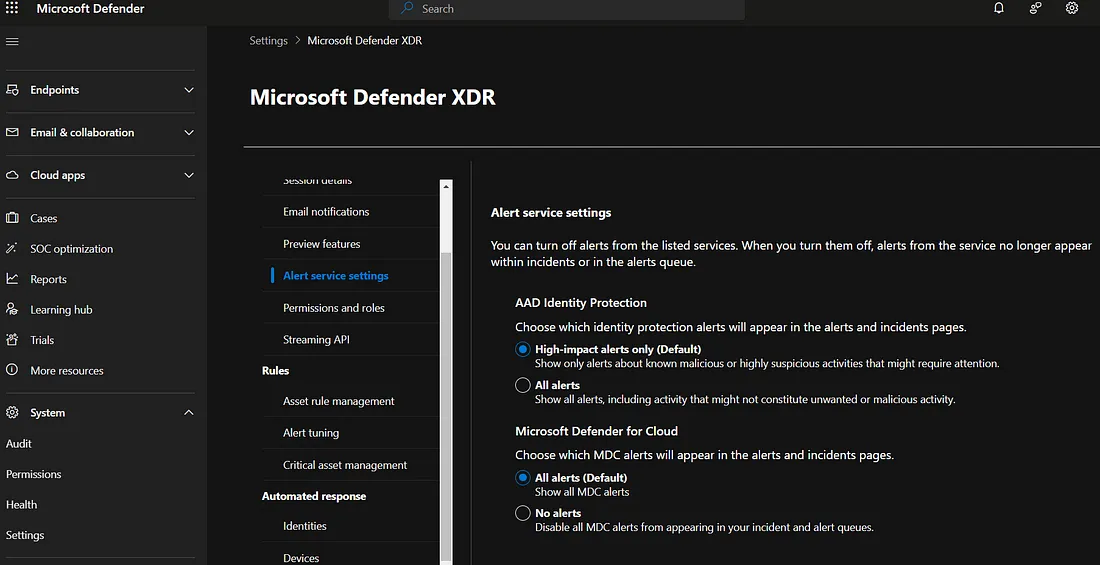
Task: Click the Cases briefcase icon
Action: tap(12, 218)
